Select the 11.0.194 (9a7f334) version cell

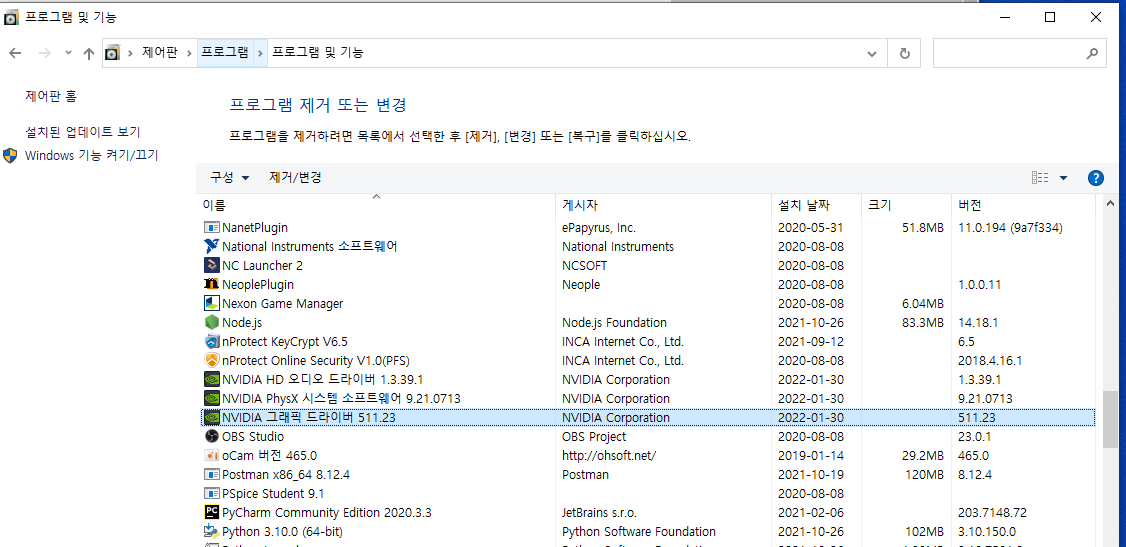(x=1010, y=228)
